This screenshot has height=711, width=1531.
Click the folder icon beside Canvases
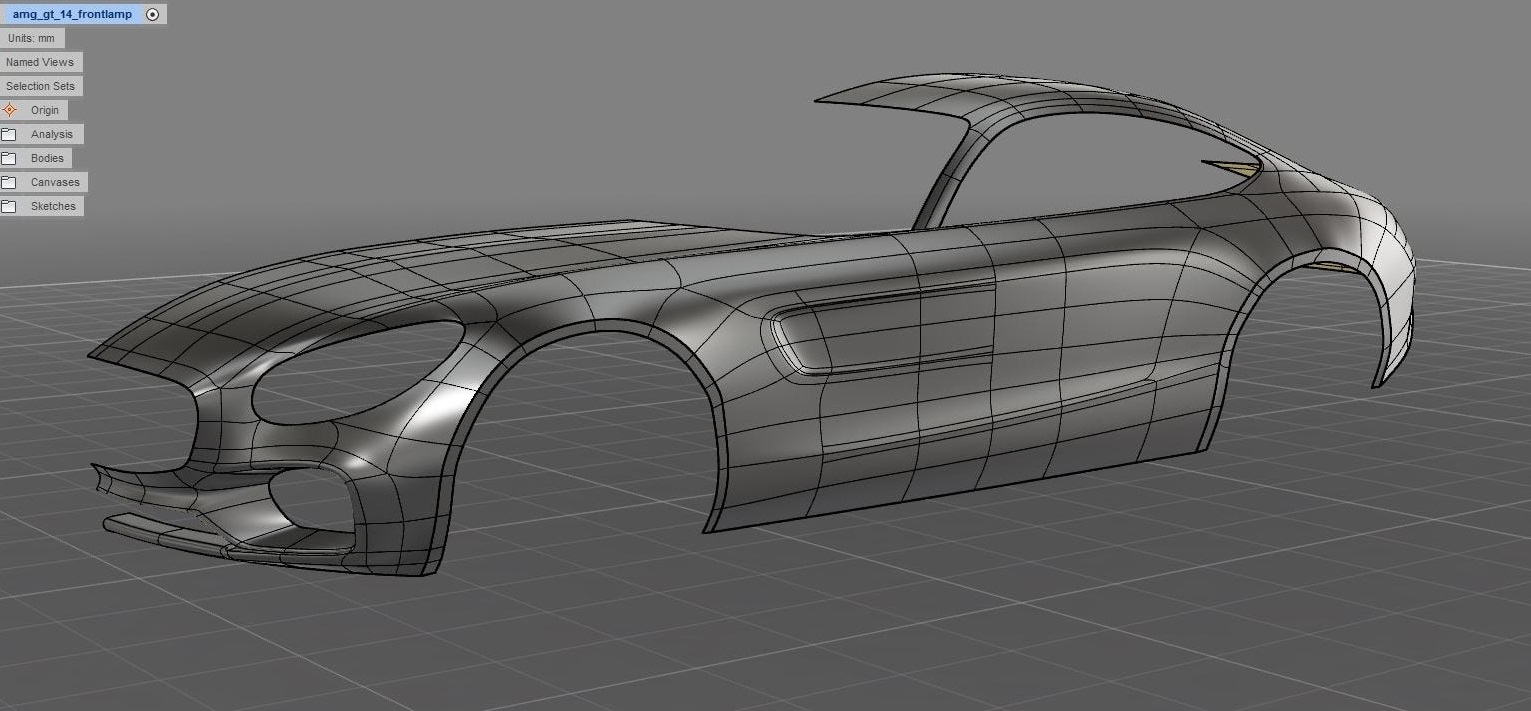pyautogui.click(x=9, y=182)
